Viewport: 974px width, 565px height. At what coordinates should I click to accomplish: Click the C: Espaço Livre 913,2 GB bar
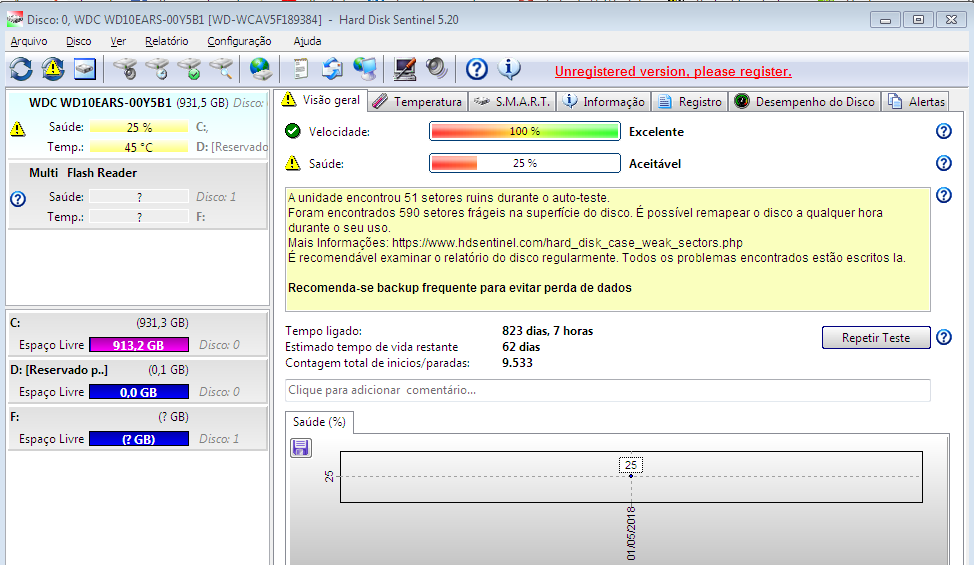pyautogui.click(x=139, y=345)
